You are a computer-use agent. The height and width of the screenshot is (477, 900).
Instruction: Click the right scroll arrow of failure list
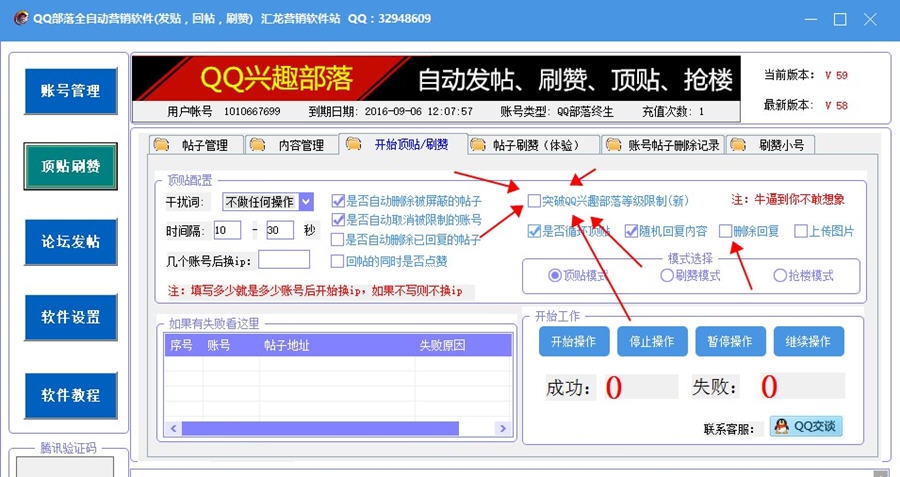[503, 428]
